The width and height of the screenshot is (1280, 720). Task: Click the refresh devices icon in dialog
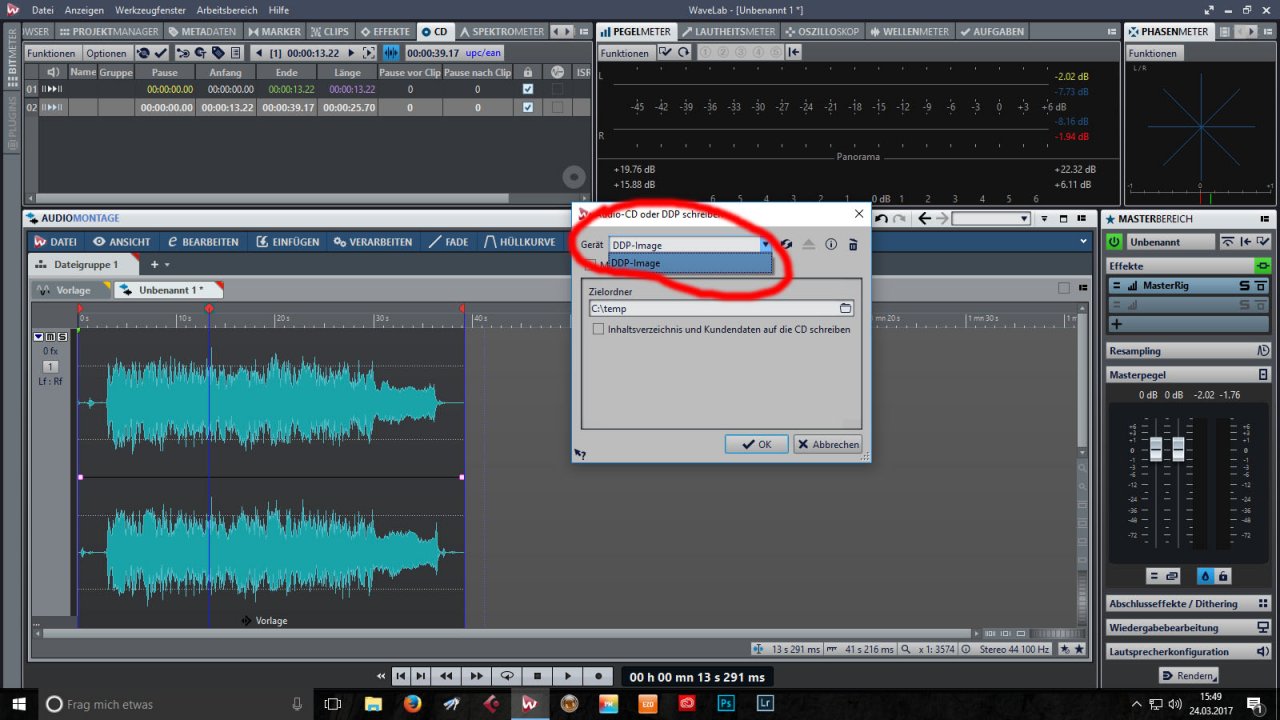click(787, 244)
